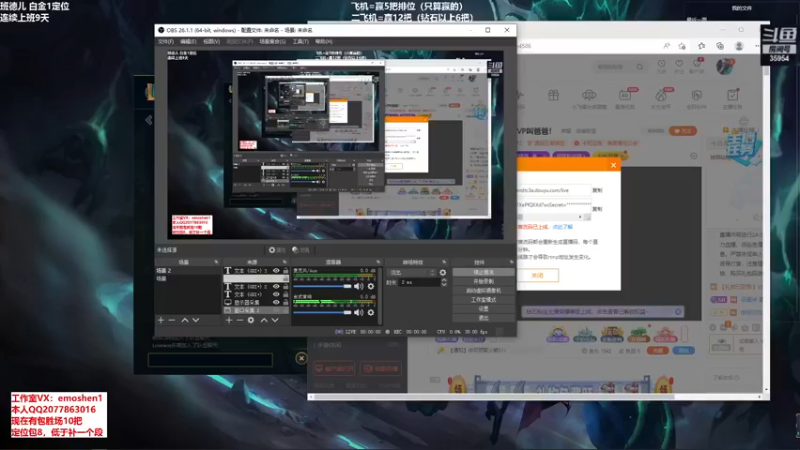
Task: Start the virtual camera in OBS
Action: (483, 291)
